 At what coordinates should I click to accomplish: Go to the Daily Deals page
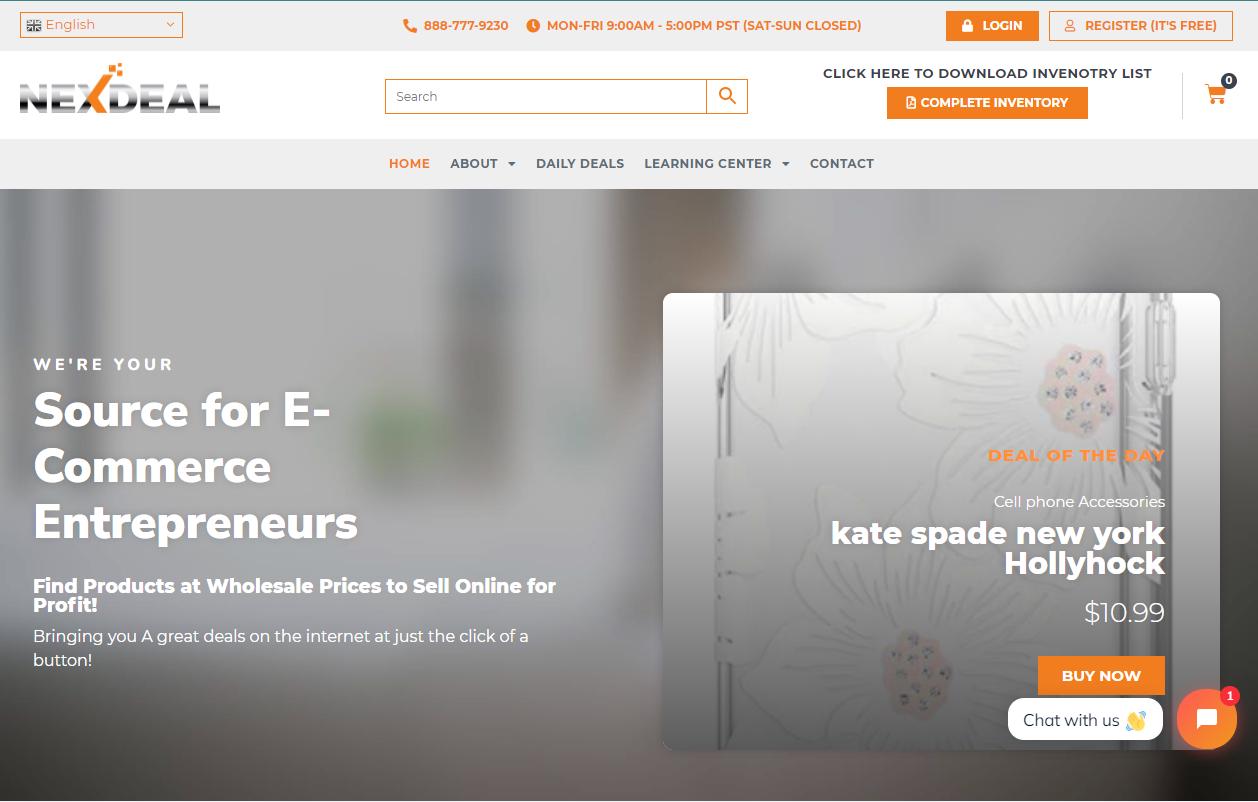(x=580, y=164)
